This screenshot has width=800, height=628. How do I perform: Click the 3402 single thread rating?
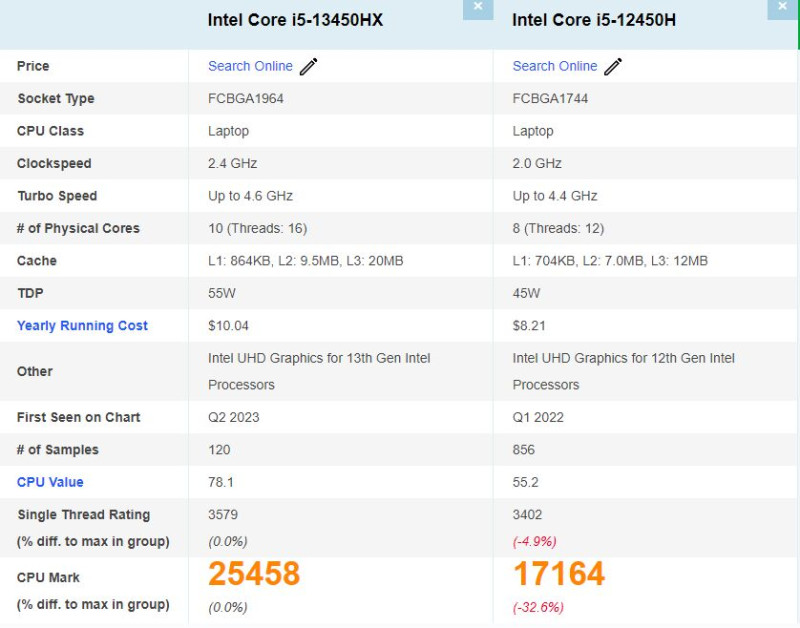[x=527, y=514]
